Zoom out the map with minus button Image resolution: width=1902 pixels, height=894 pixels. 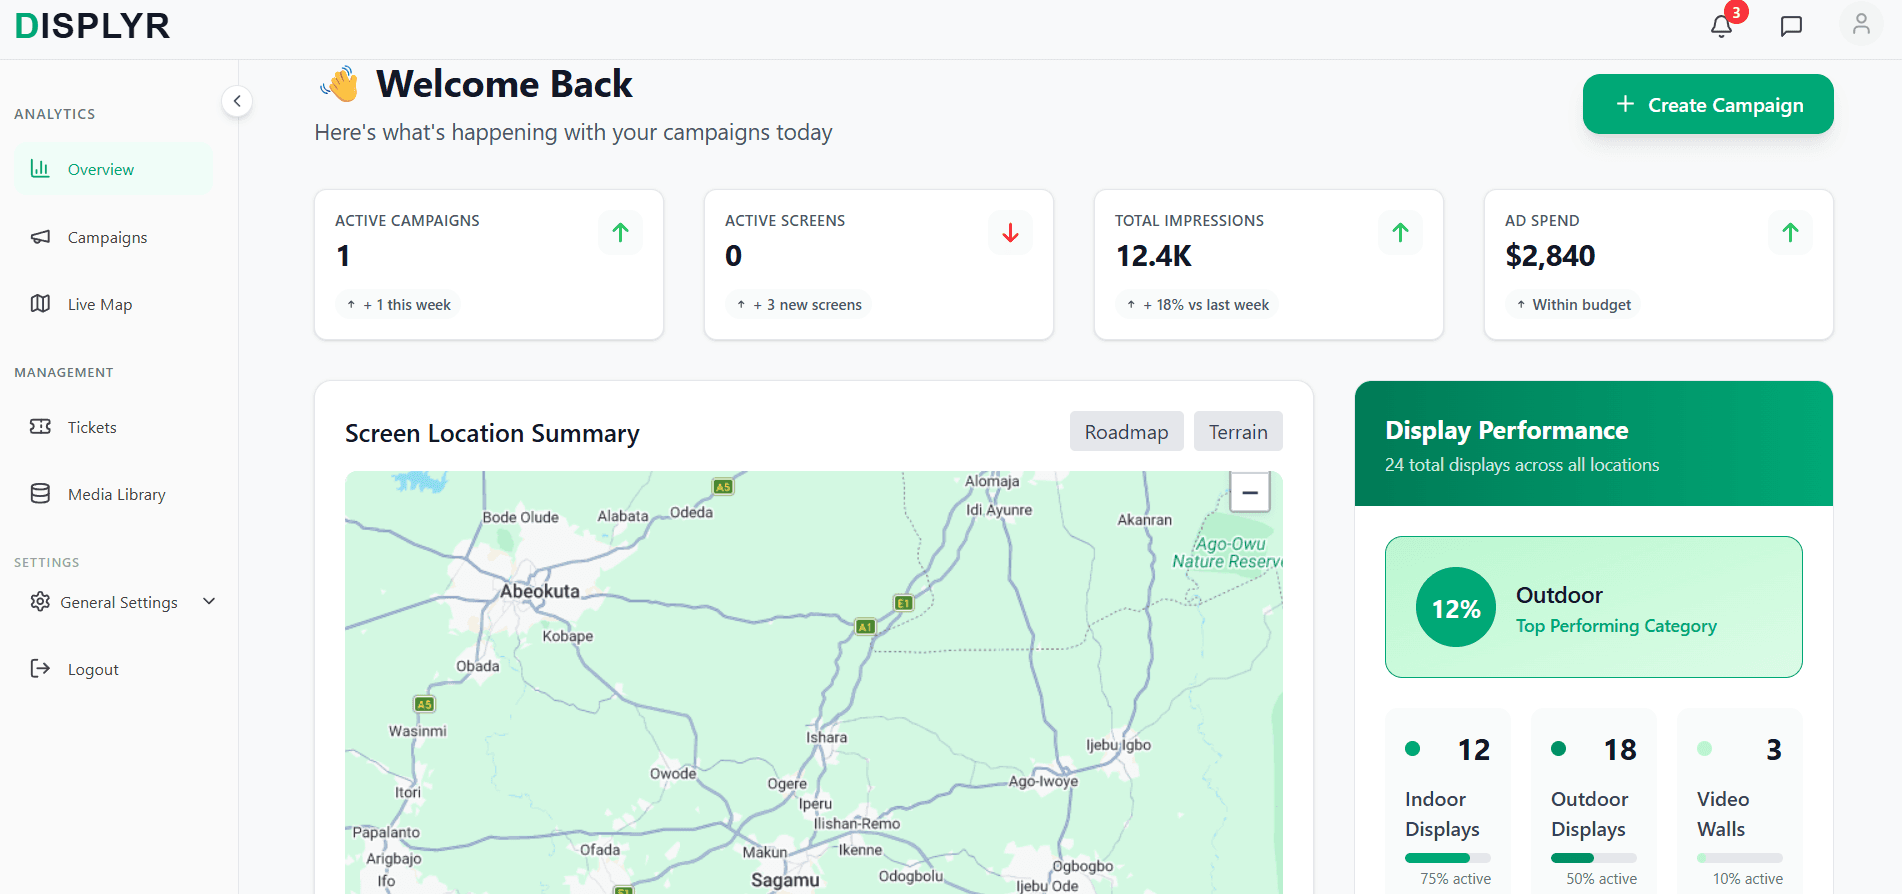tap(1249, 493)
